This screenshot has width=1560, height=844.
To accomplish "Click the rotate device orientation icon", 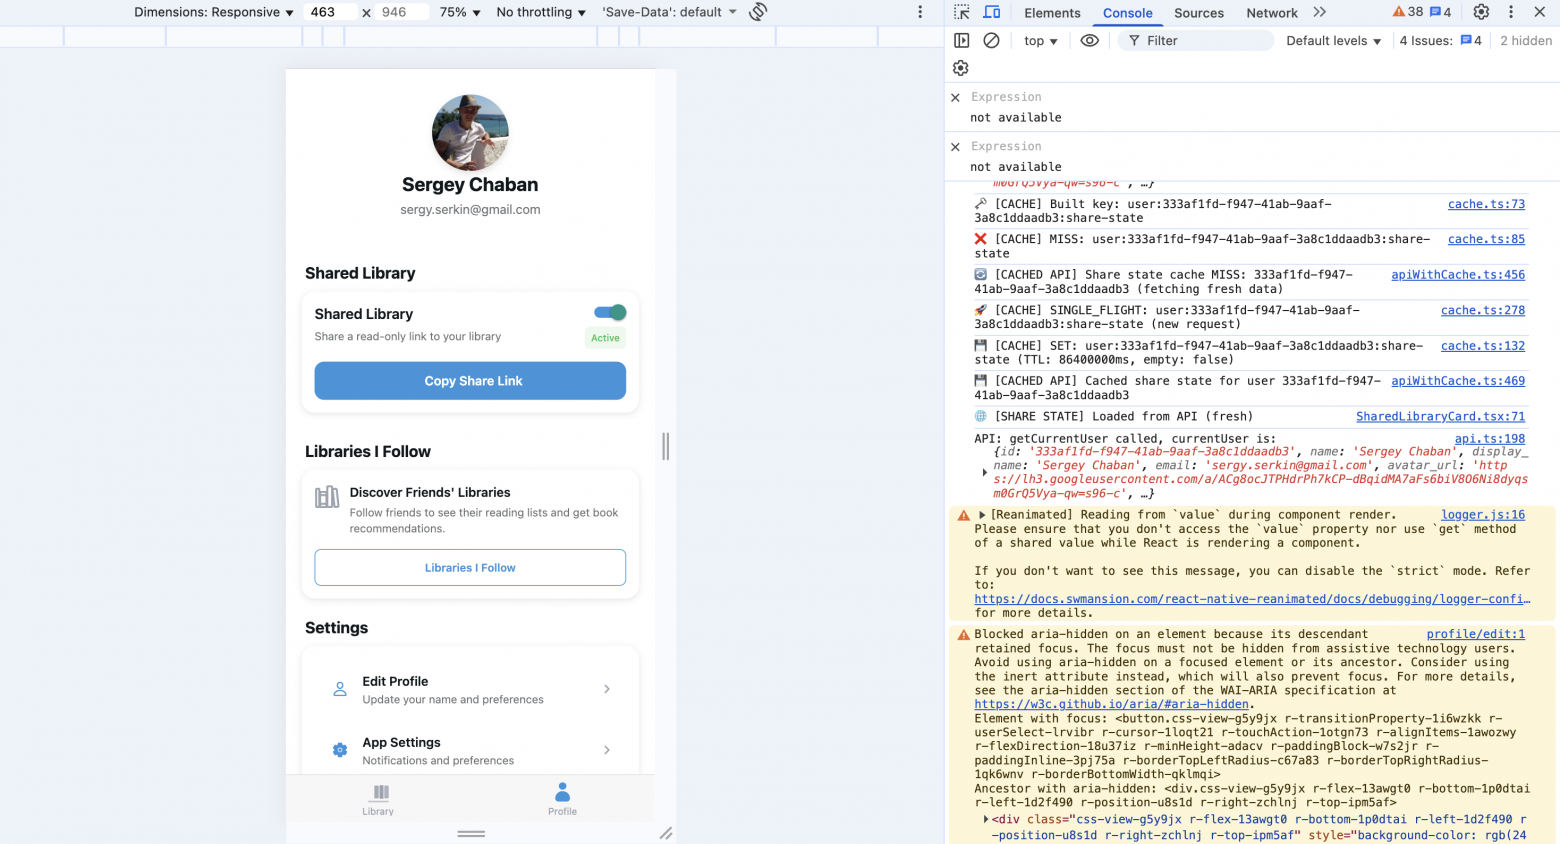I will (x=758, y=12).
